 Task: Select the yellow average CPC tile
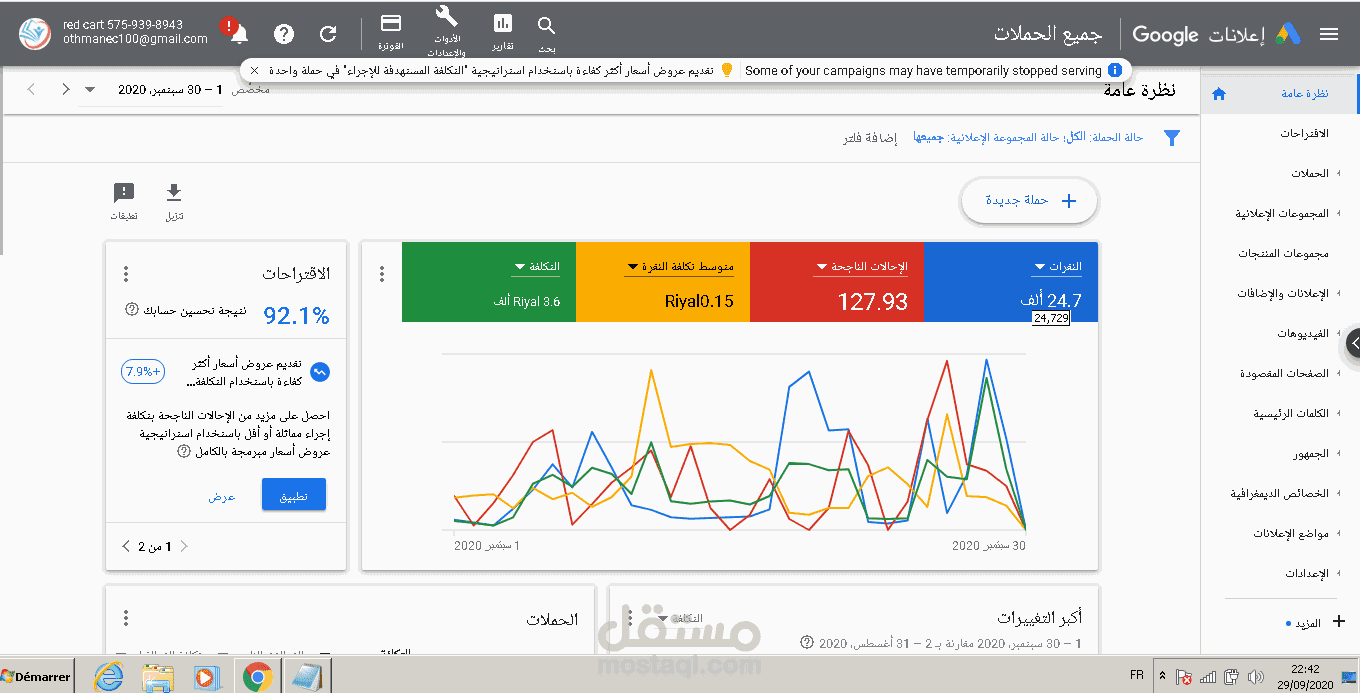[x=663, y=282]
